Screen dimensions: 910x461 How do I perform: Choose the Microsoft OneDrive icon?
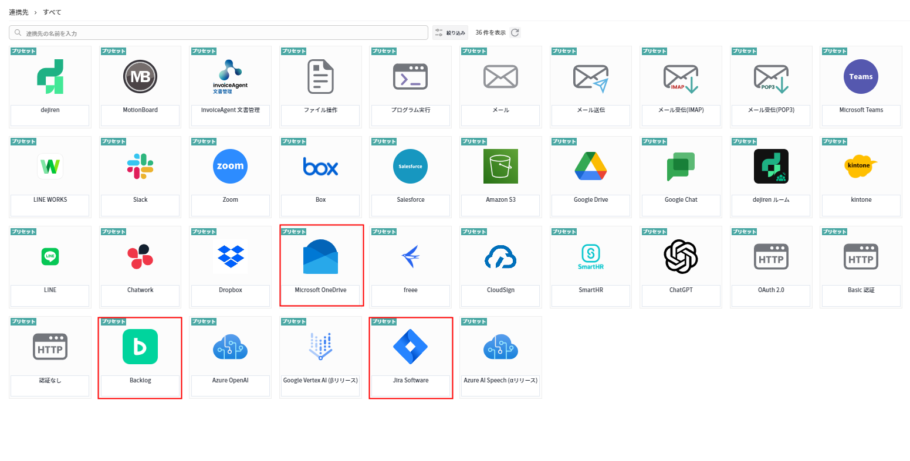coord(320,257)
